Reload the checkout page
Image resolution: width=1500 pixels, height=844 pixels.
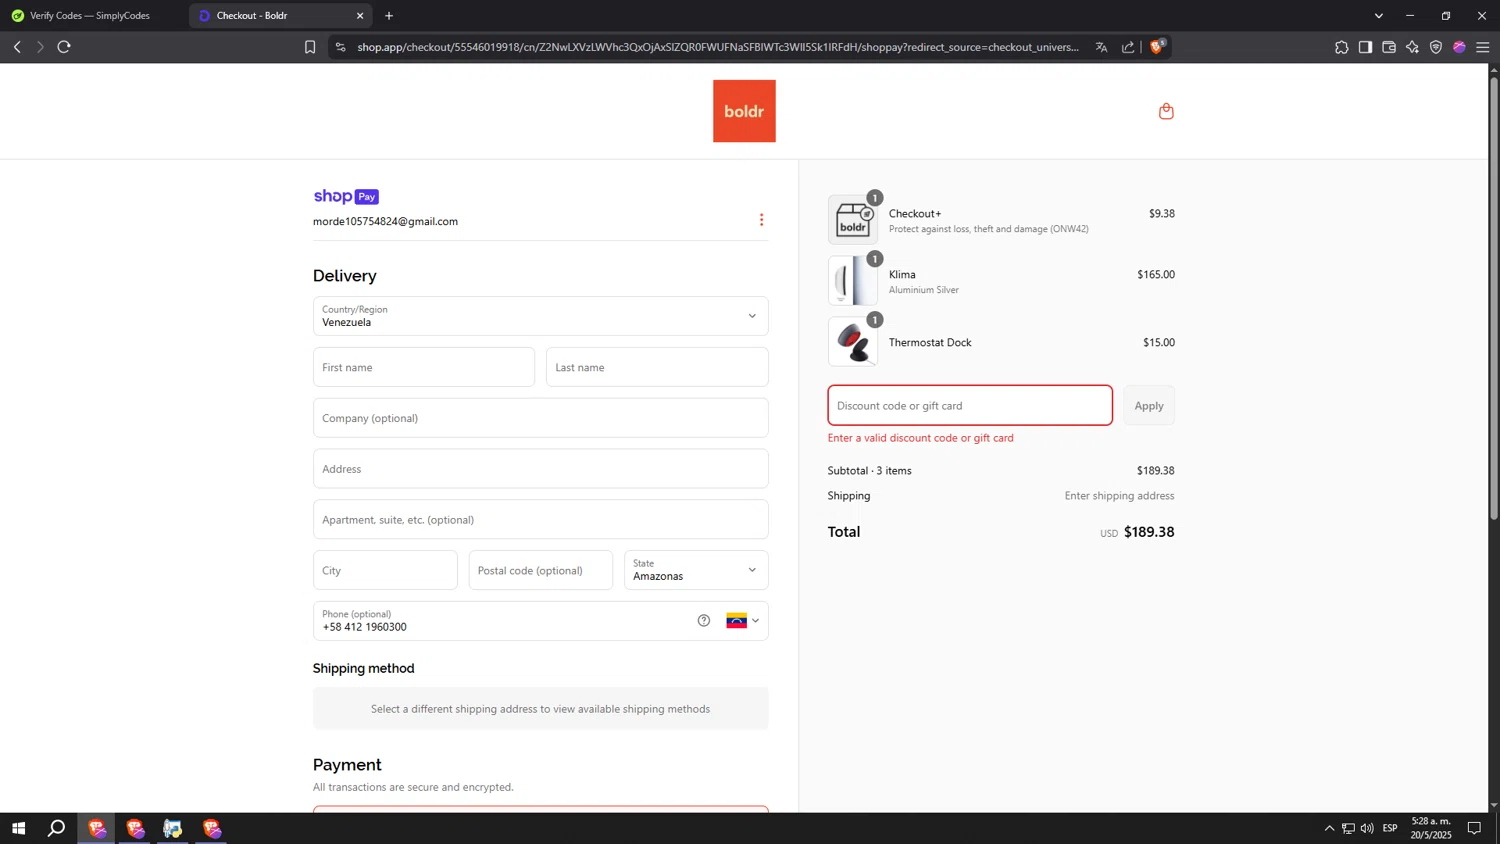click(64, 47)
